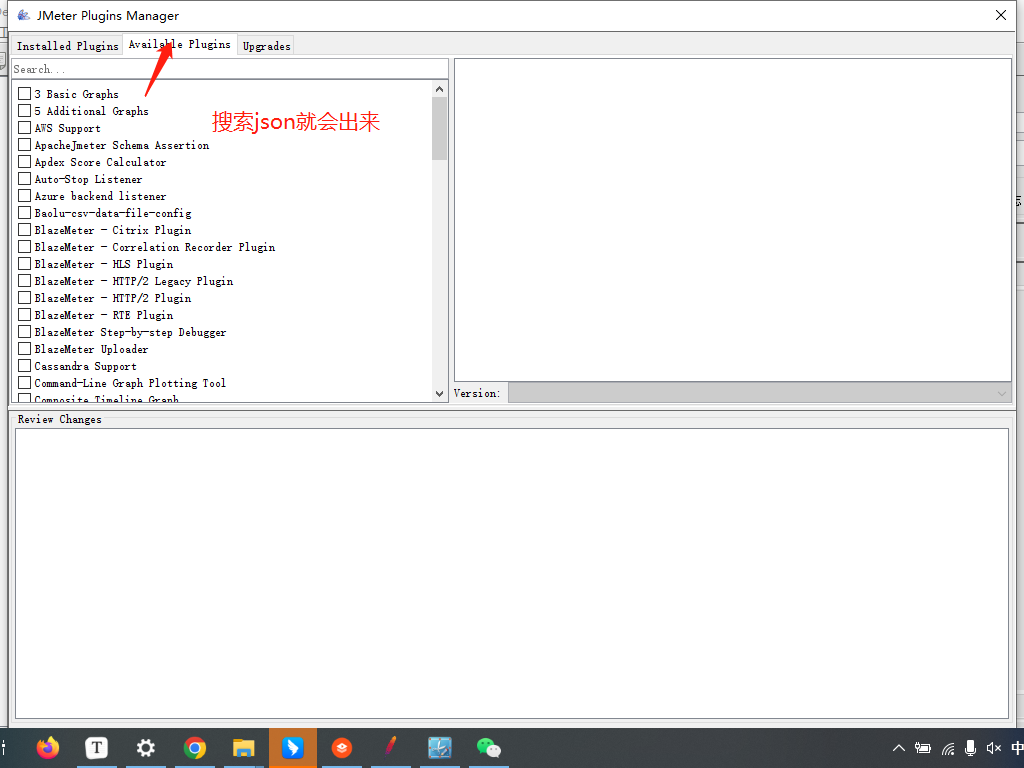This screenshot has height=768, width=1024.
Task: Select Cassandra Support entry
Action: [86, 366]
